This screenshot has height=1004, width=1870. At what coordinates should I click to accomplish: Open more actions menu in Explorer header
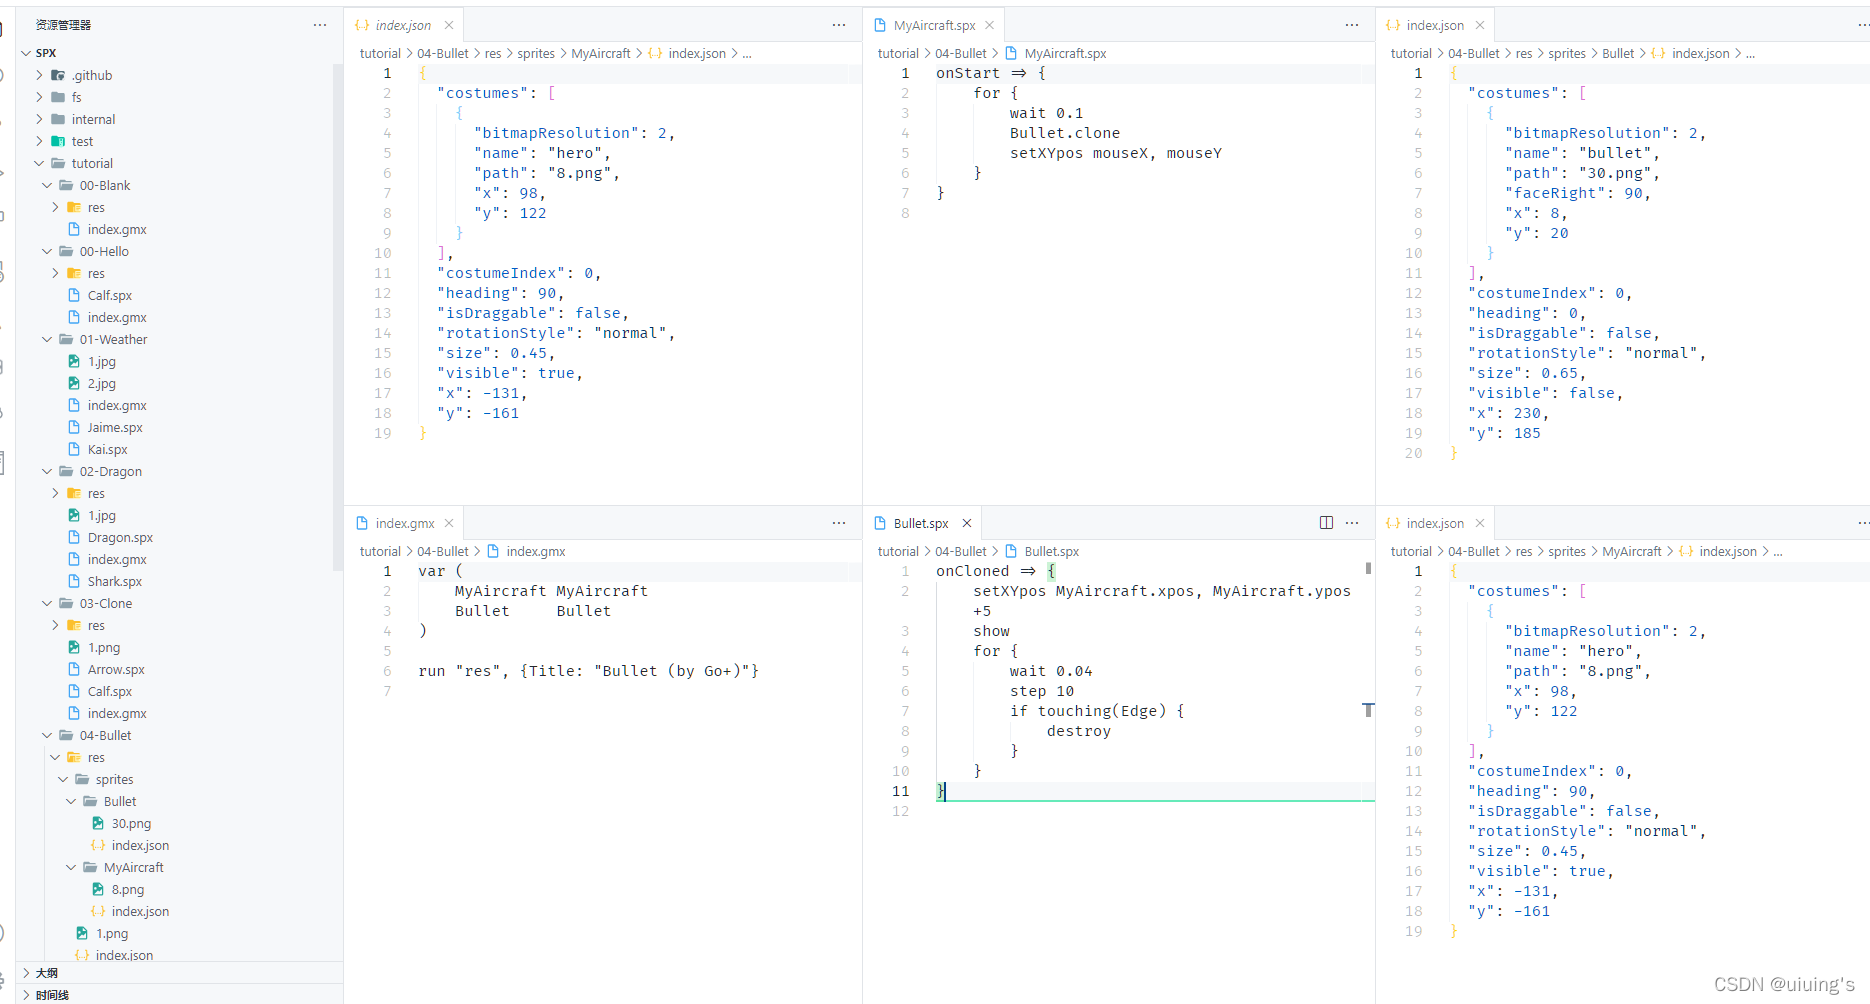[x=320, y=25]
